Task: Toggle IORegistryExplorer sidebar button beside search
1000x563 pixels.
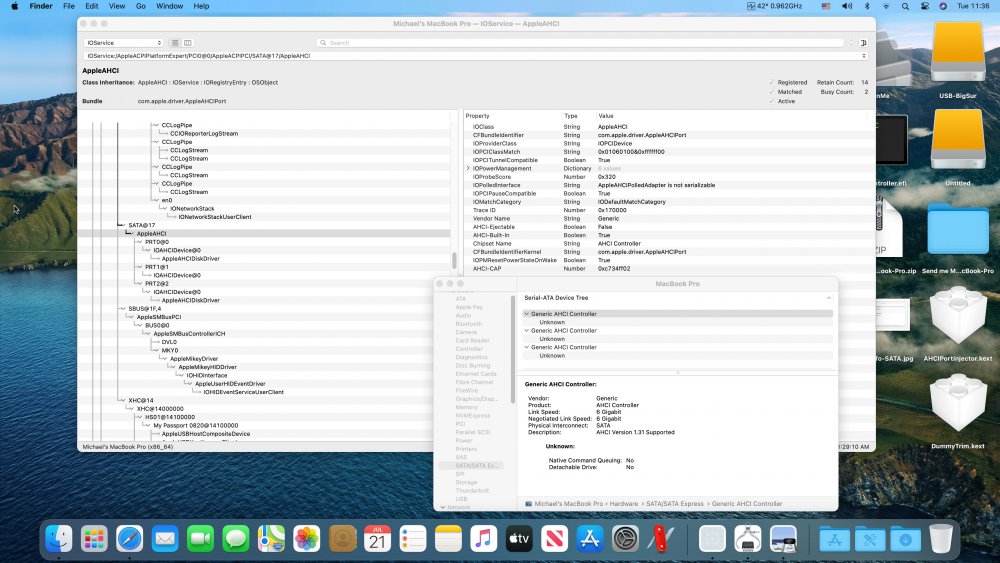Action: (x=863, y=43)
